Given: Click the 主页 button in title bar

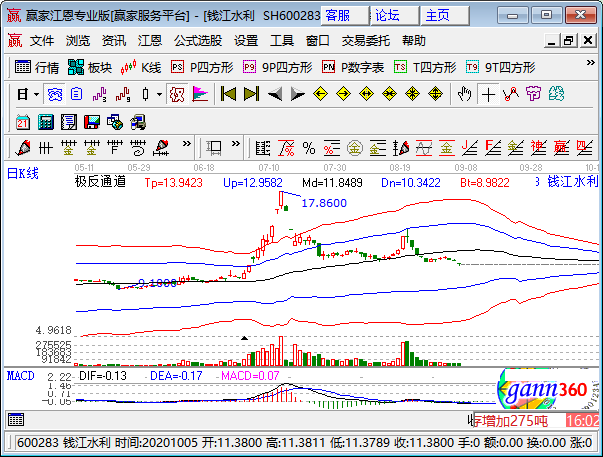Looking at the screenshot, I should coord(445,15).
